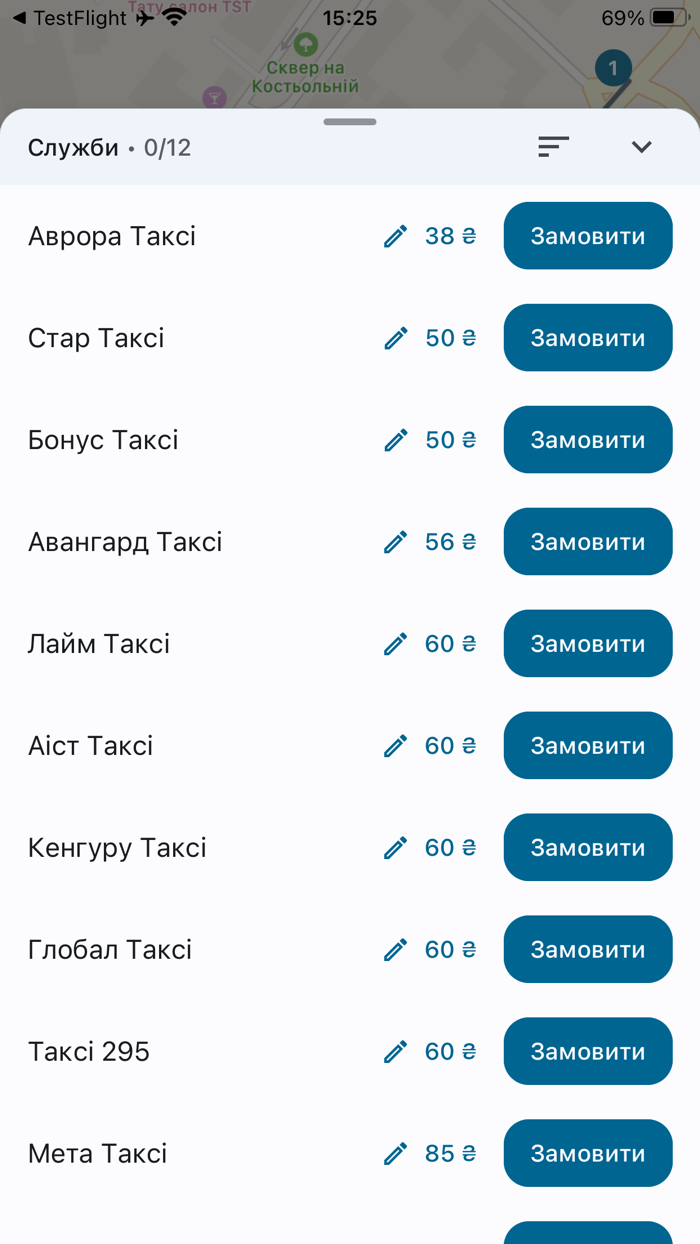Viewport: 700px width, 1244px height.
Task: Edit the 50 ₴ fare for Бонус Таксі
Action: pos(396,440)
